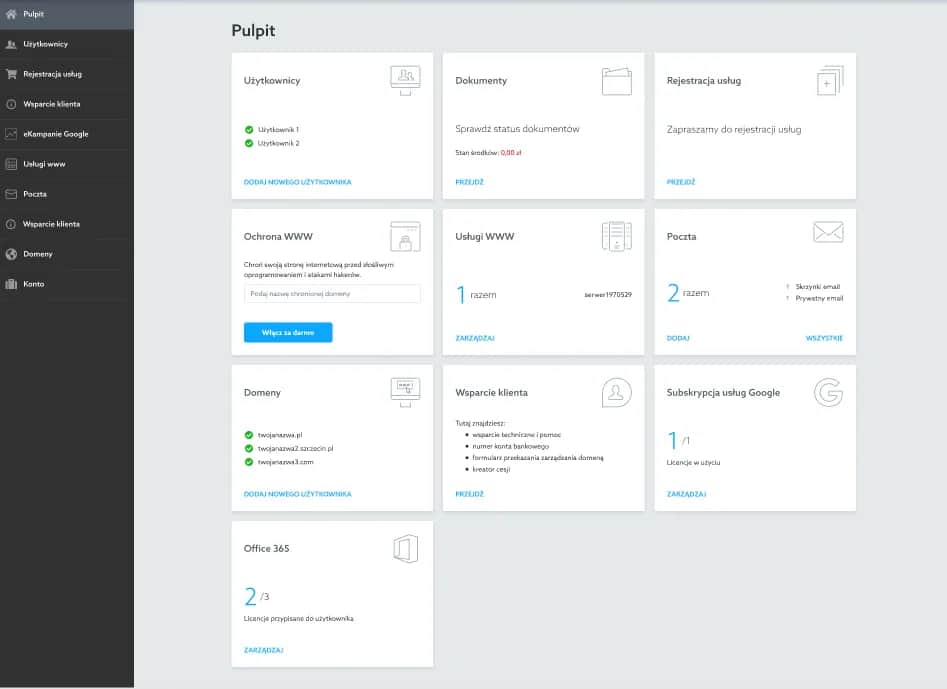Click the Ochrona WWW padlock browser icon
The height and width of the screenshot is (689, 947).
point(405,237)
